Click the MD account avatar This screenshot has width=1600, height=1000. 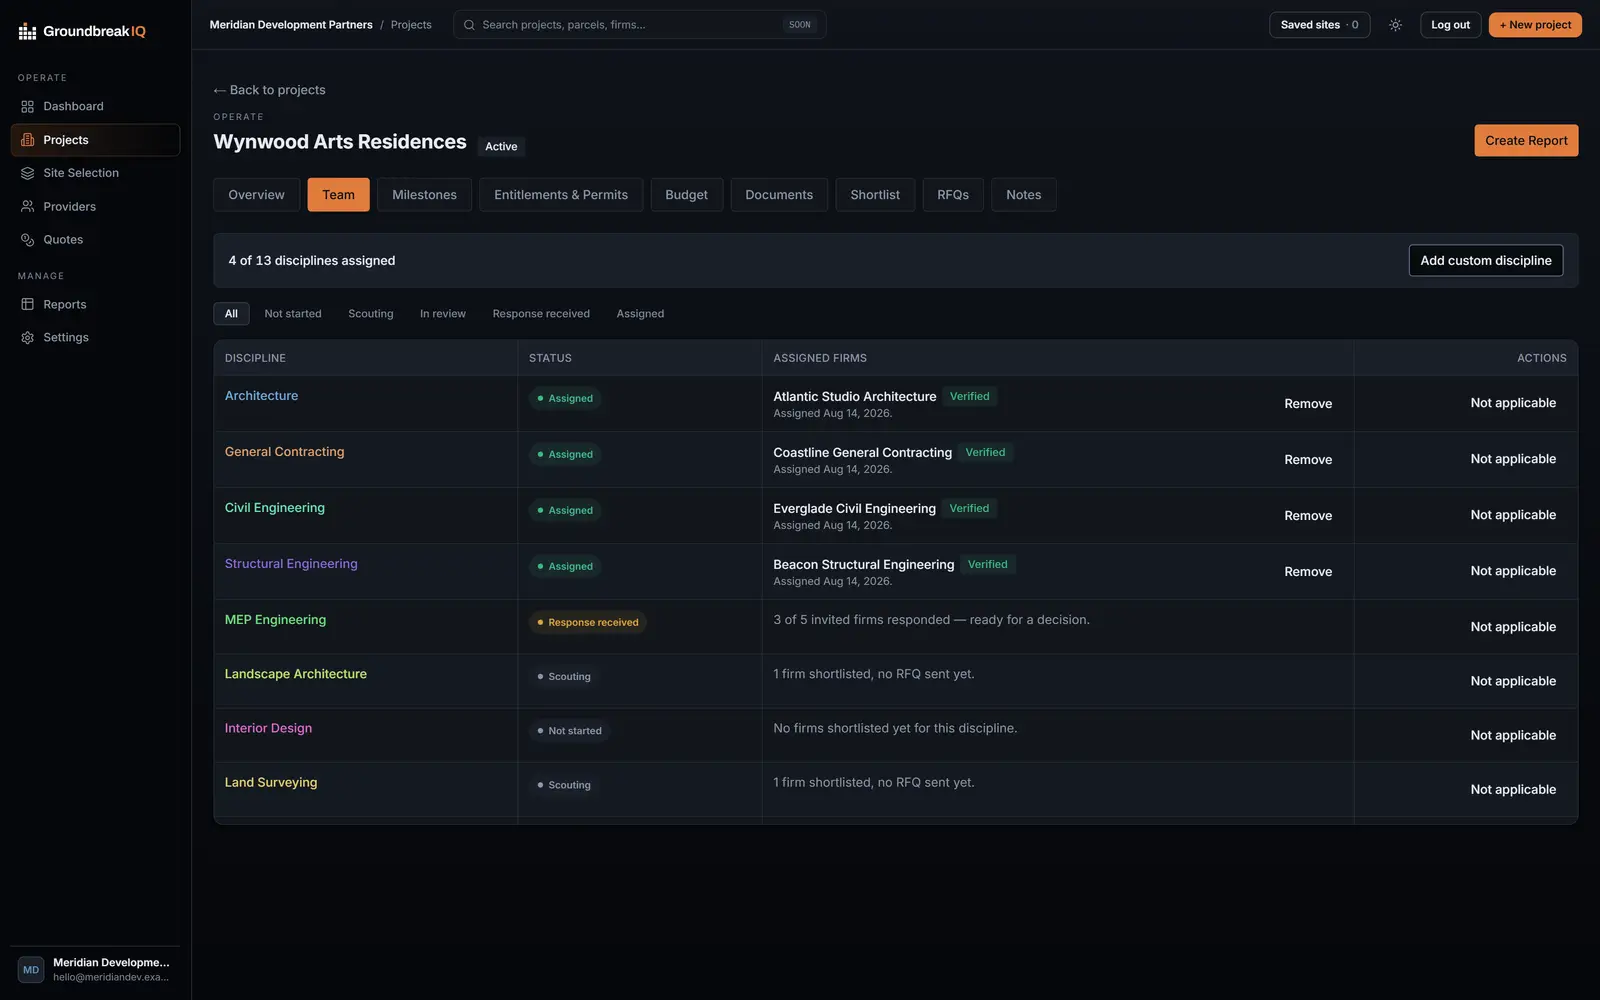[x=31, y=970]
